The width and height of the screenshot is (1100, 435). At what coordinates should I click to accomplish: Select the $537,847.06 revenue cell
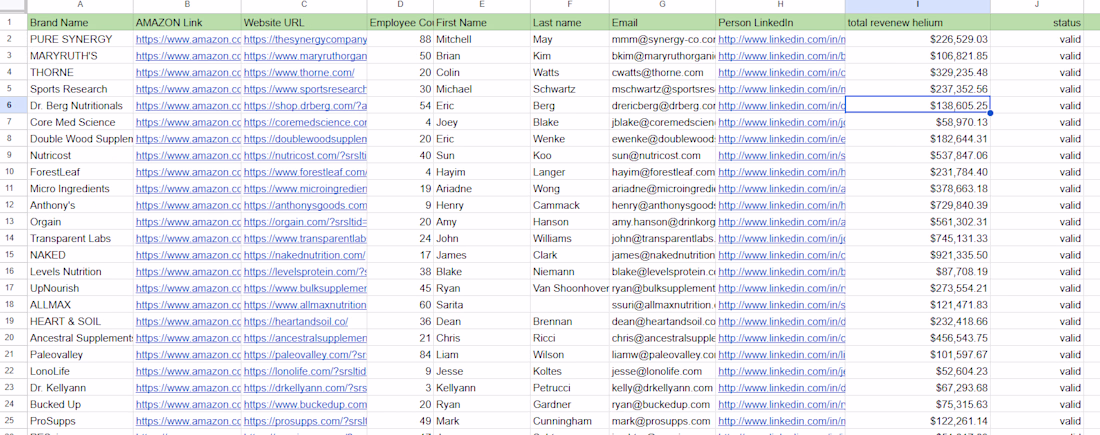point(918,156)
